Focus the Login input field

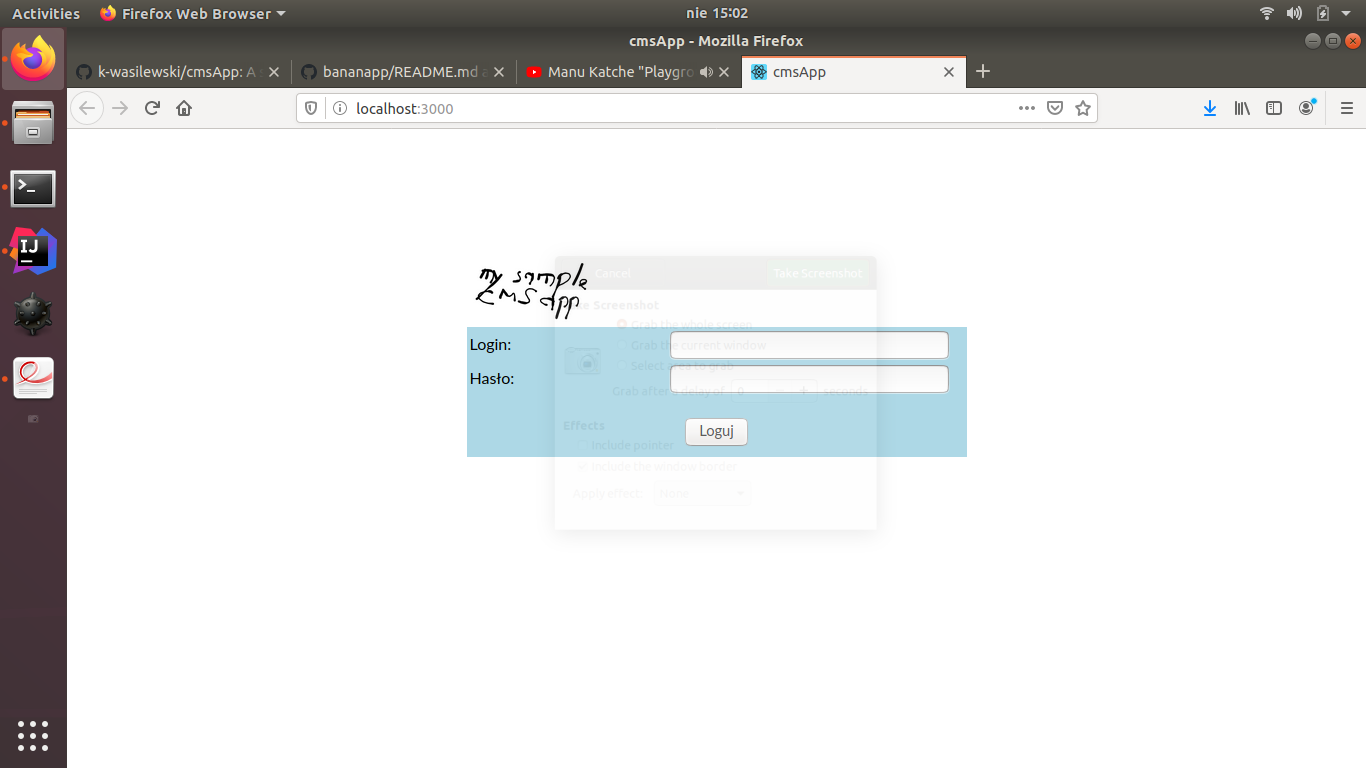point(809,345)
